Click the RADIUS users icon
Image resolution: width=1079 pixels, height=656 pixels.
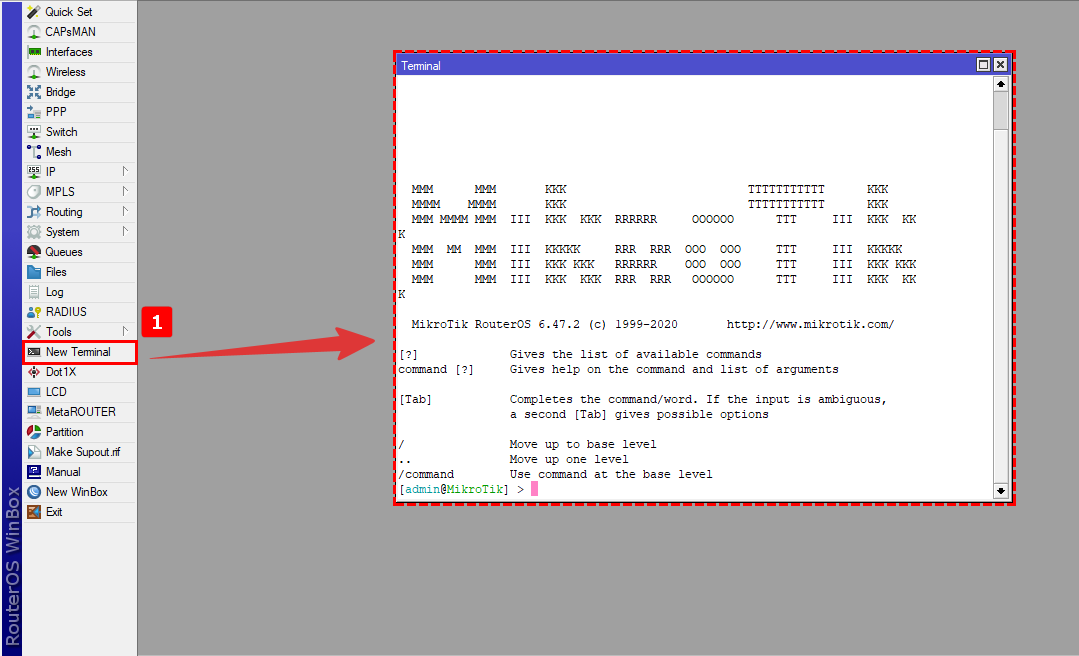(34, 312)
